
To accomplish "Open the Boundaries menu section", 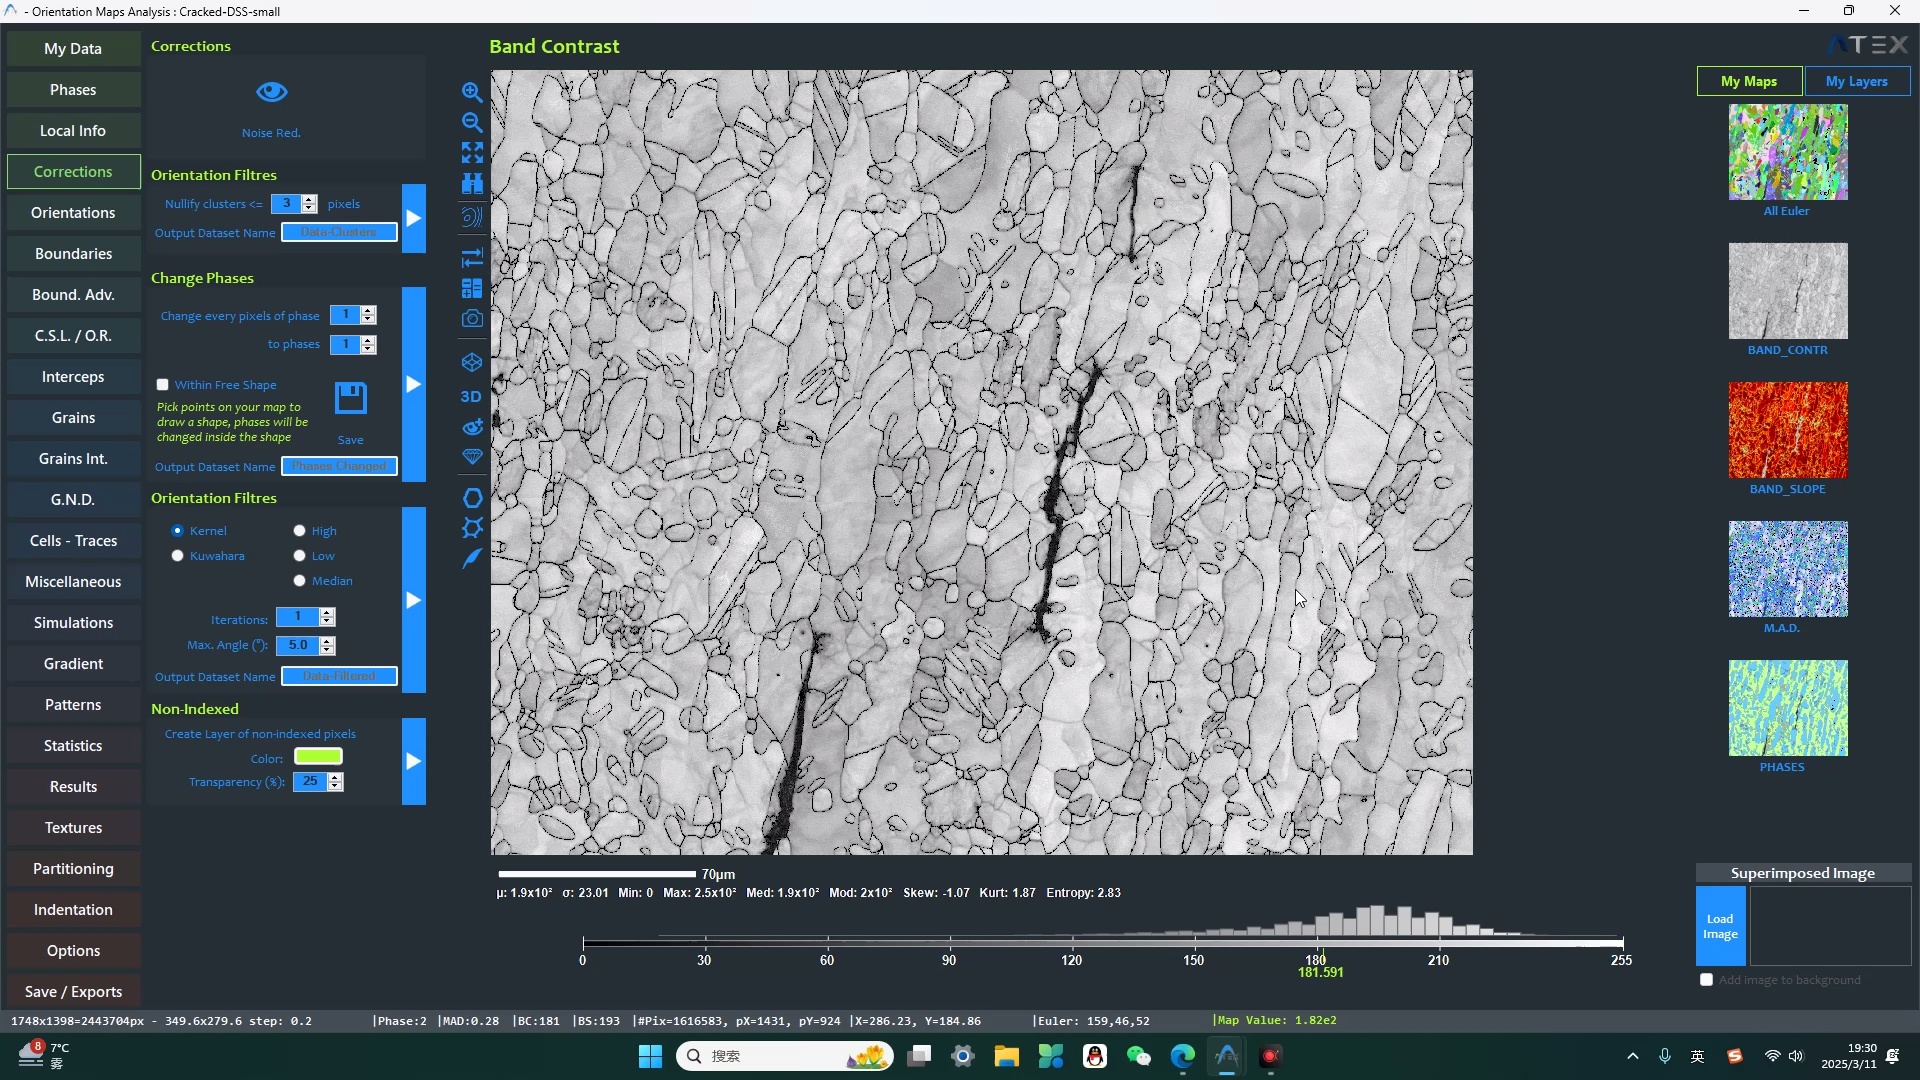I will coord(73,254).
